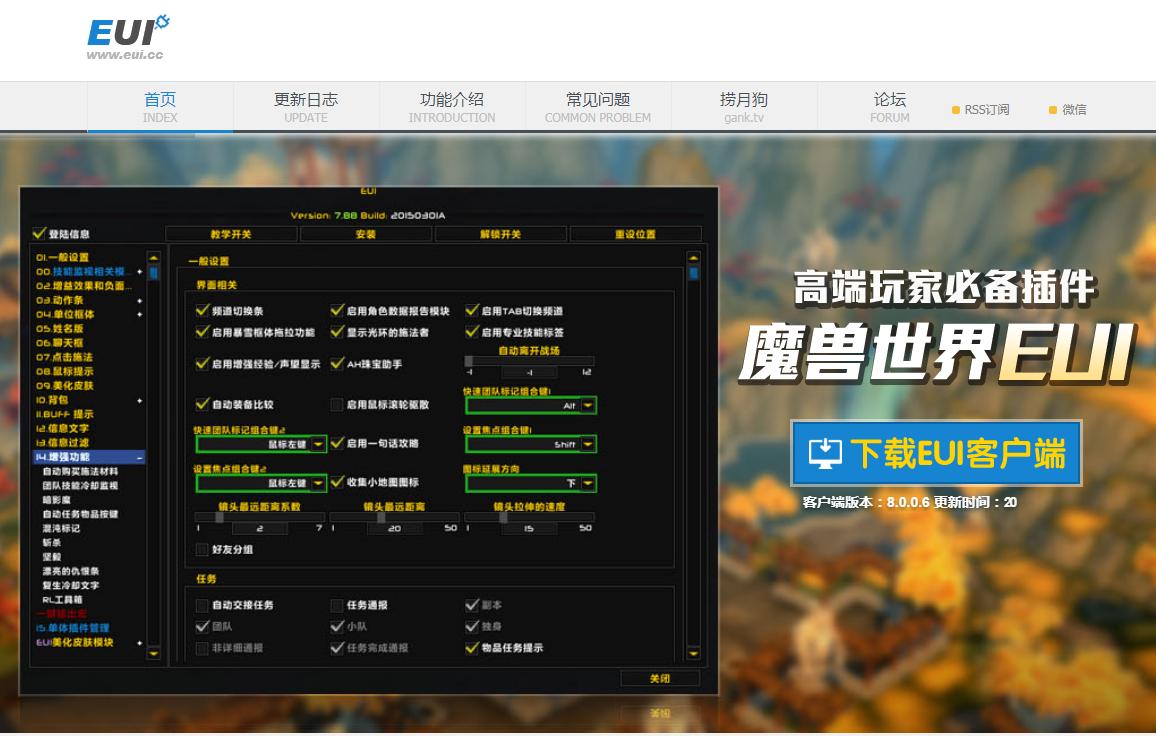
Task: Toggle 启用一句话攻略 checkbox
Action: tap(337, 443)
